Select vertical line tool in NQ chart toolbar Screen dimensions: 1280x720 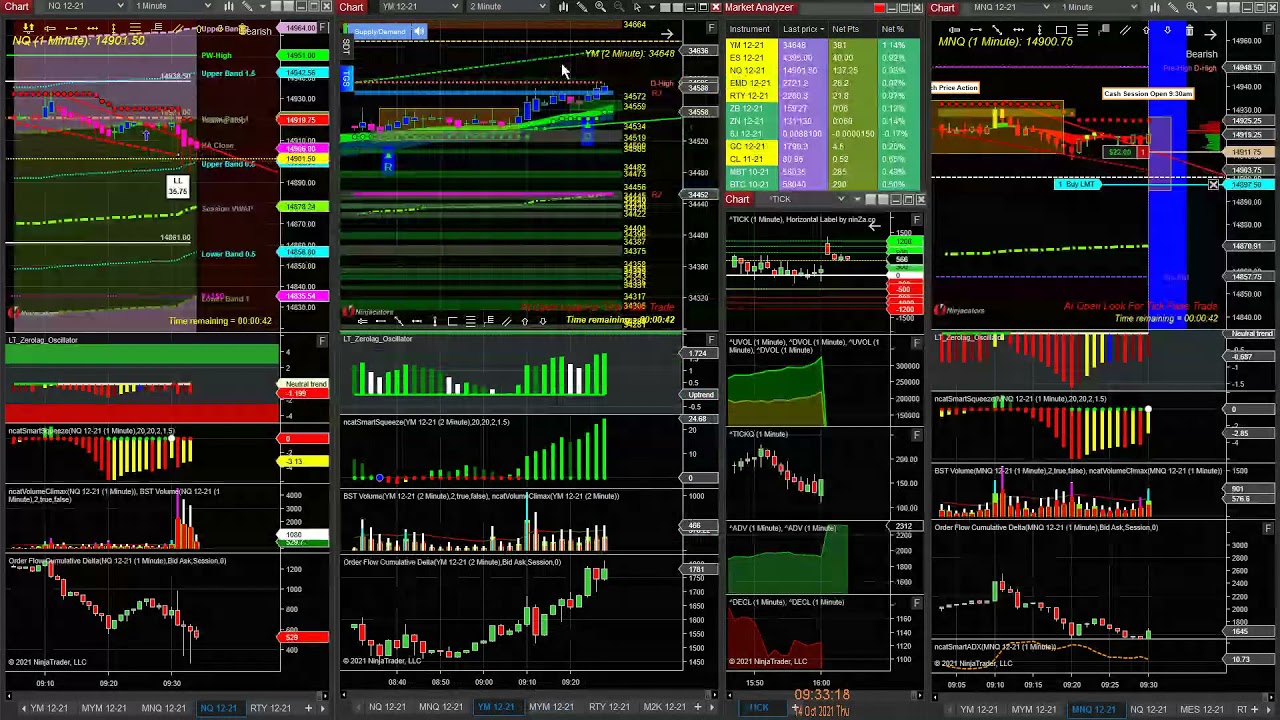(113, 28)
